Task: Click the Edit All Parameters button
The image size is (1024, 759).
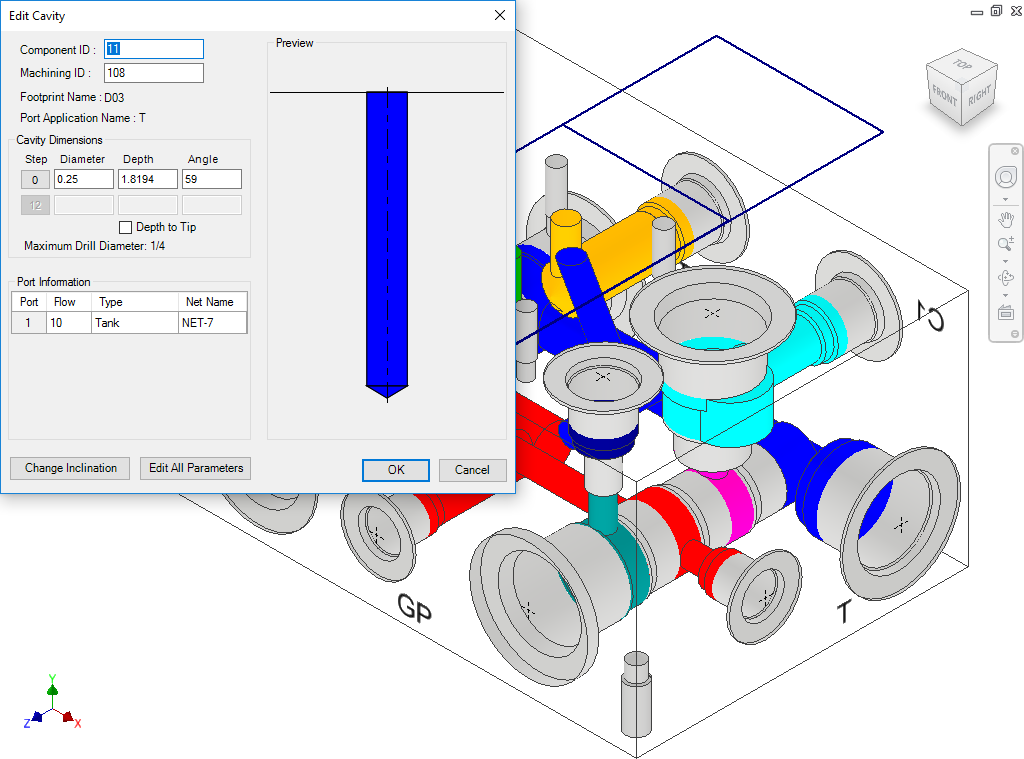Action: coord(195,468)
